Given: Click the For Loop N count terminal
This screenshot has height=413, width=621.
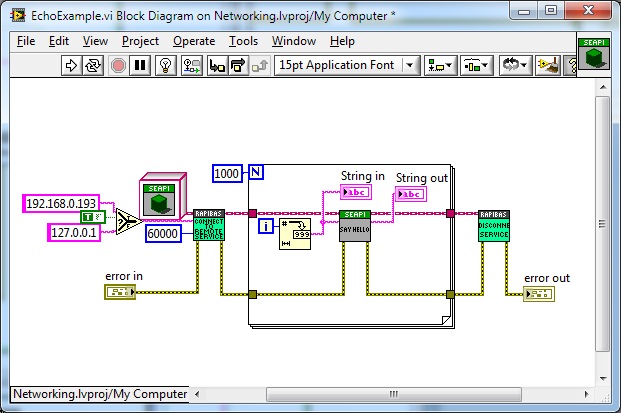Looking at the screenshot, I should pos(256,172).
